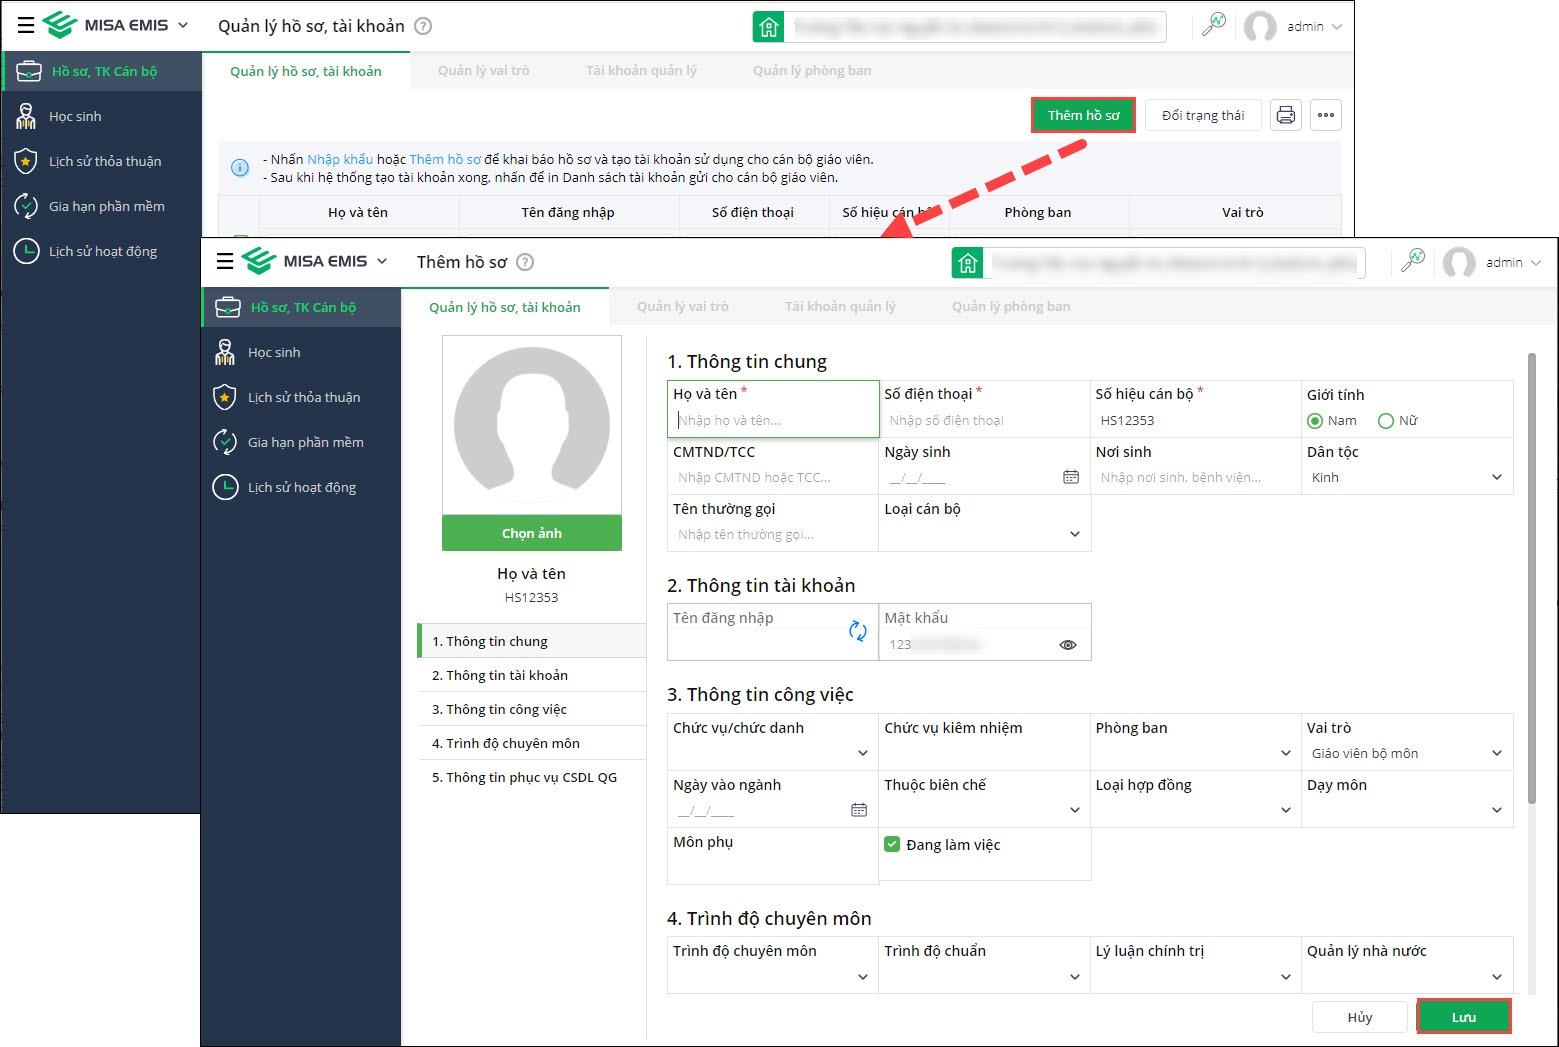Select the Nữ gender radio button
This screenshot has height=1047, width=1559.
(x=1386, y=421)
